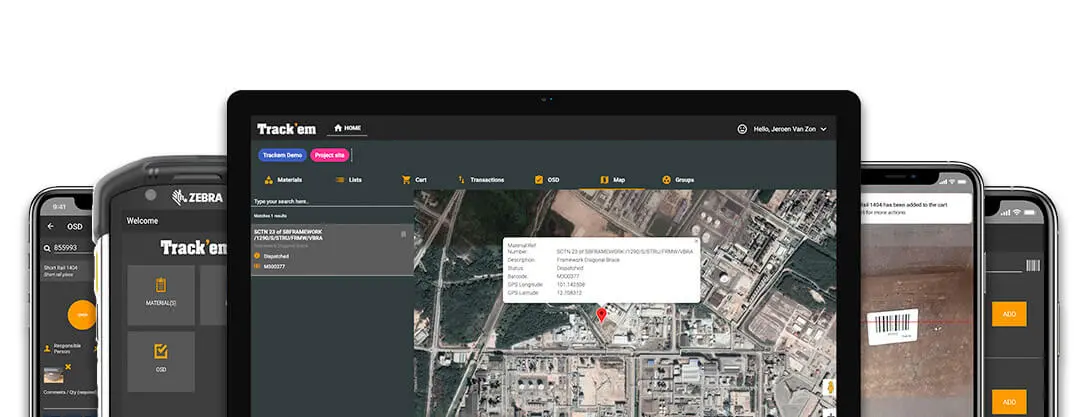Switch to the Map tab
Viewport: 1088px width, 417px height.
(613, 180)
